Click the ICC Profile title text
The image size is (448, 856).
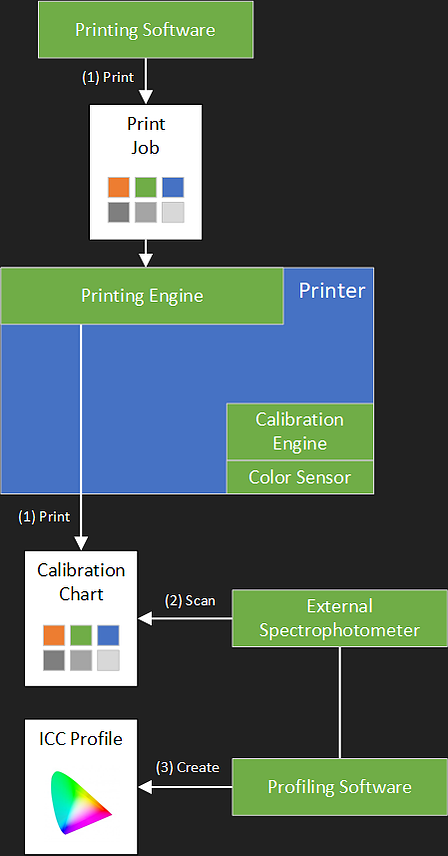click(x=81, y=739)
